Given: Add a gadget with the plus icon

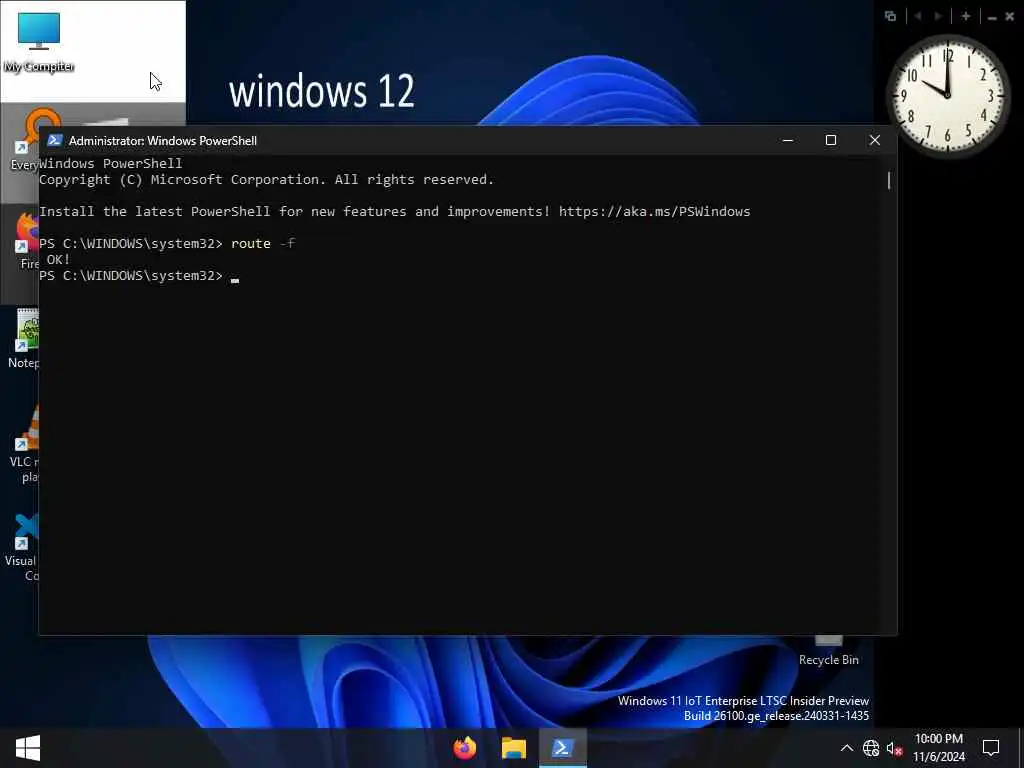Looking at the screenshot, I should coord(966,16).
